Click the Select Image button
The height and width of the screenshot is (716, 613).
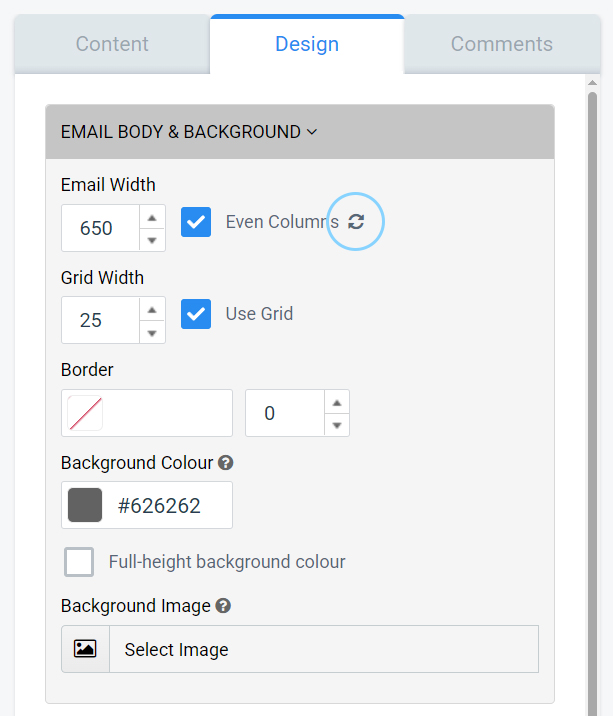(x=300, y=649)
